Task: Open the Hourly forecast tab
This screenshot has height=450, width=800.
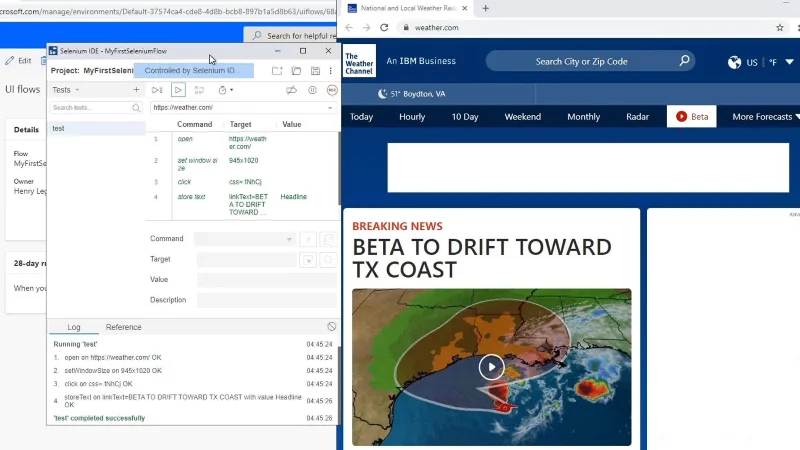Action: point(412,117)
